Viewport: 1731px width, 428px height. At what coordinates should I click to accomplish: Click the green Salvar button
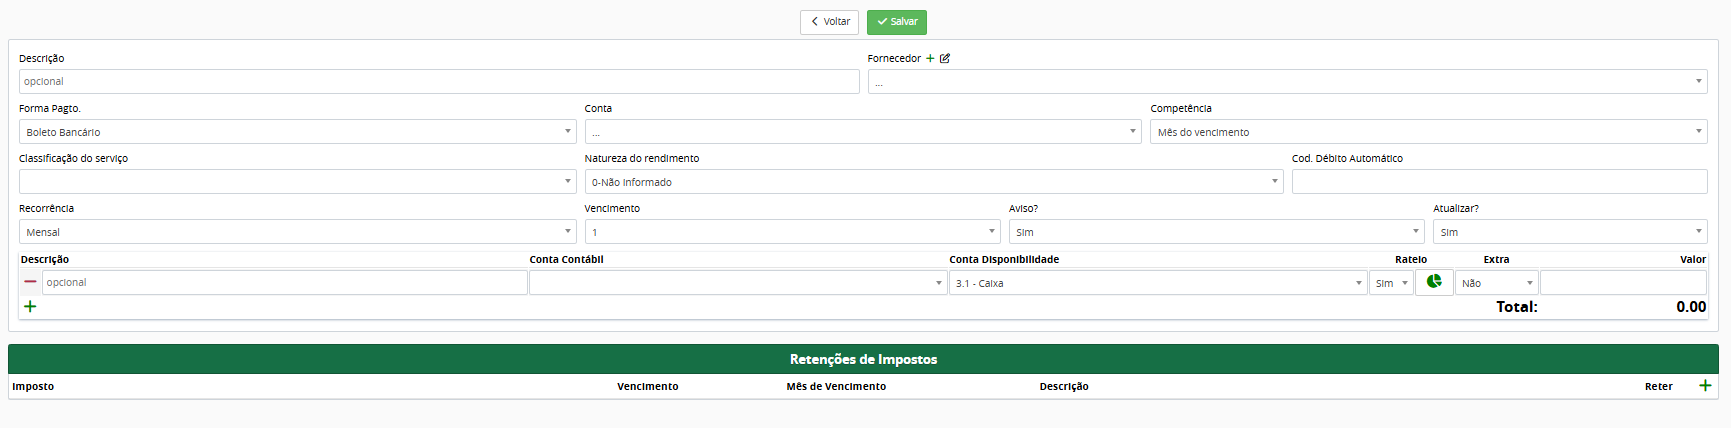[x=896, y=22]
